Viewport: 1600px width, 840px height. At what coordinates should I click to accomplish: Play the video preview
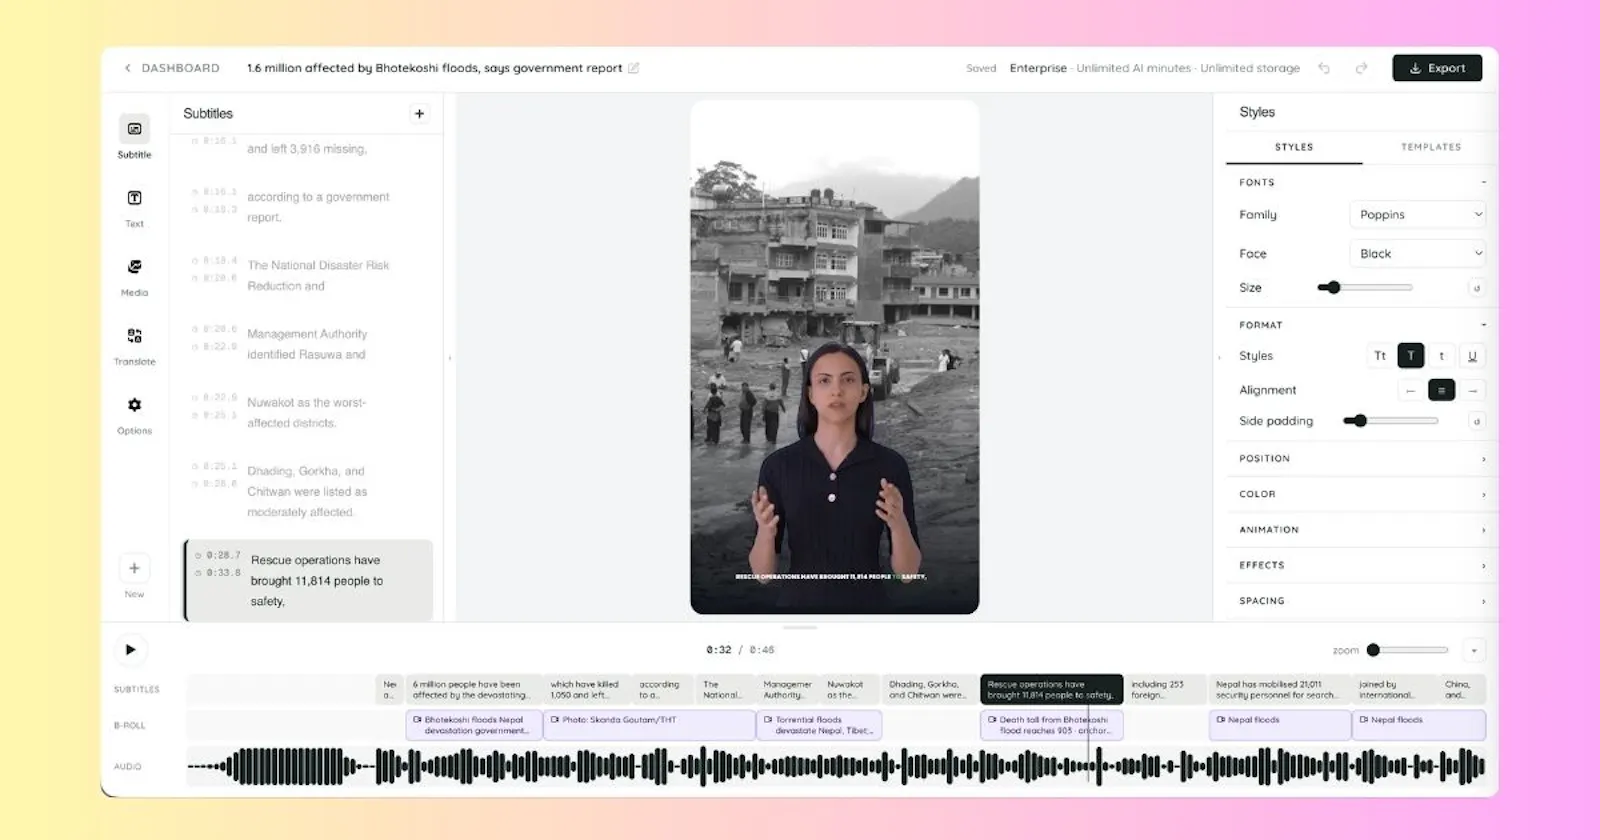130,650
